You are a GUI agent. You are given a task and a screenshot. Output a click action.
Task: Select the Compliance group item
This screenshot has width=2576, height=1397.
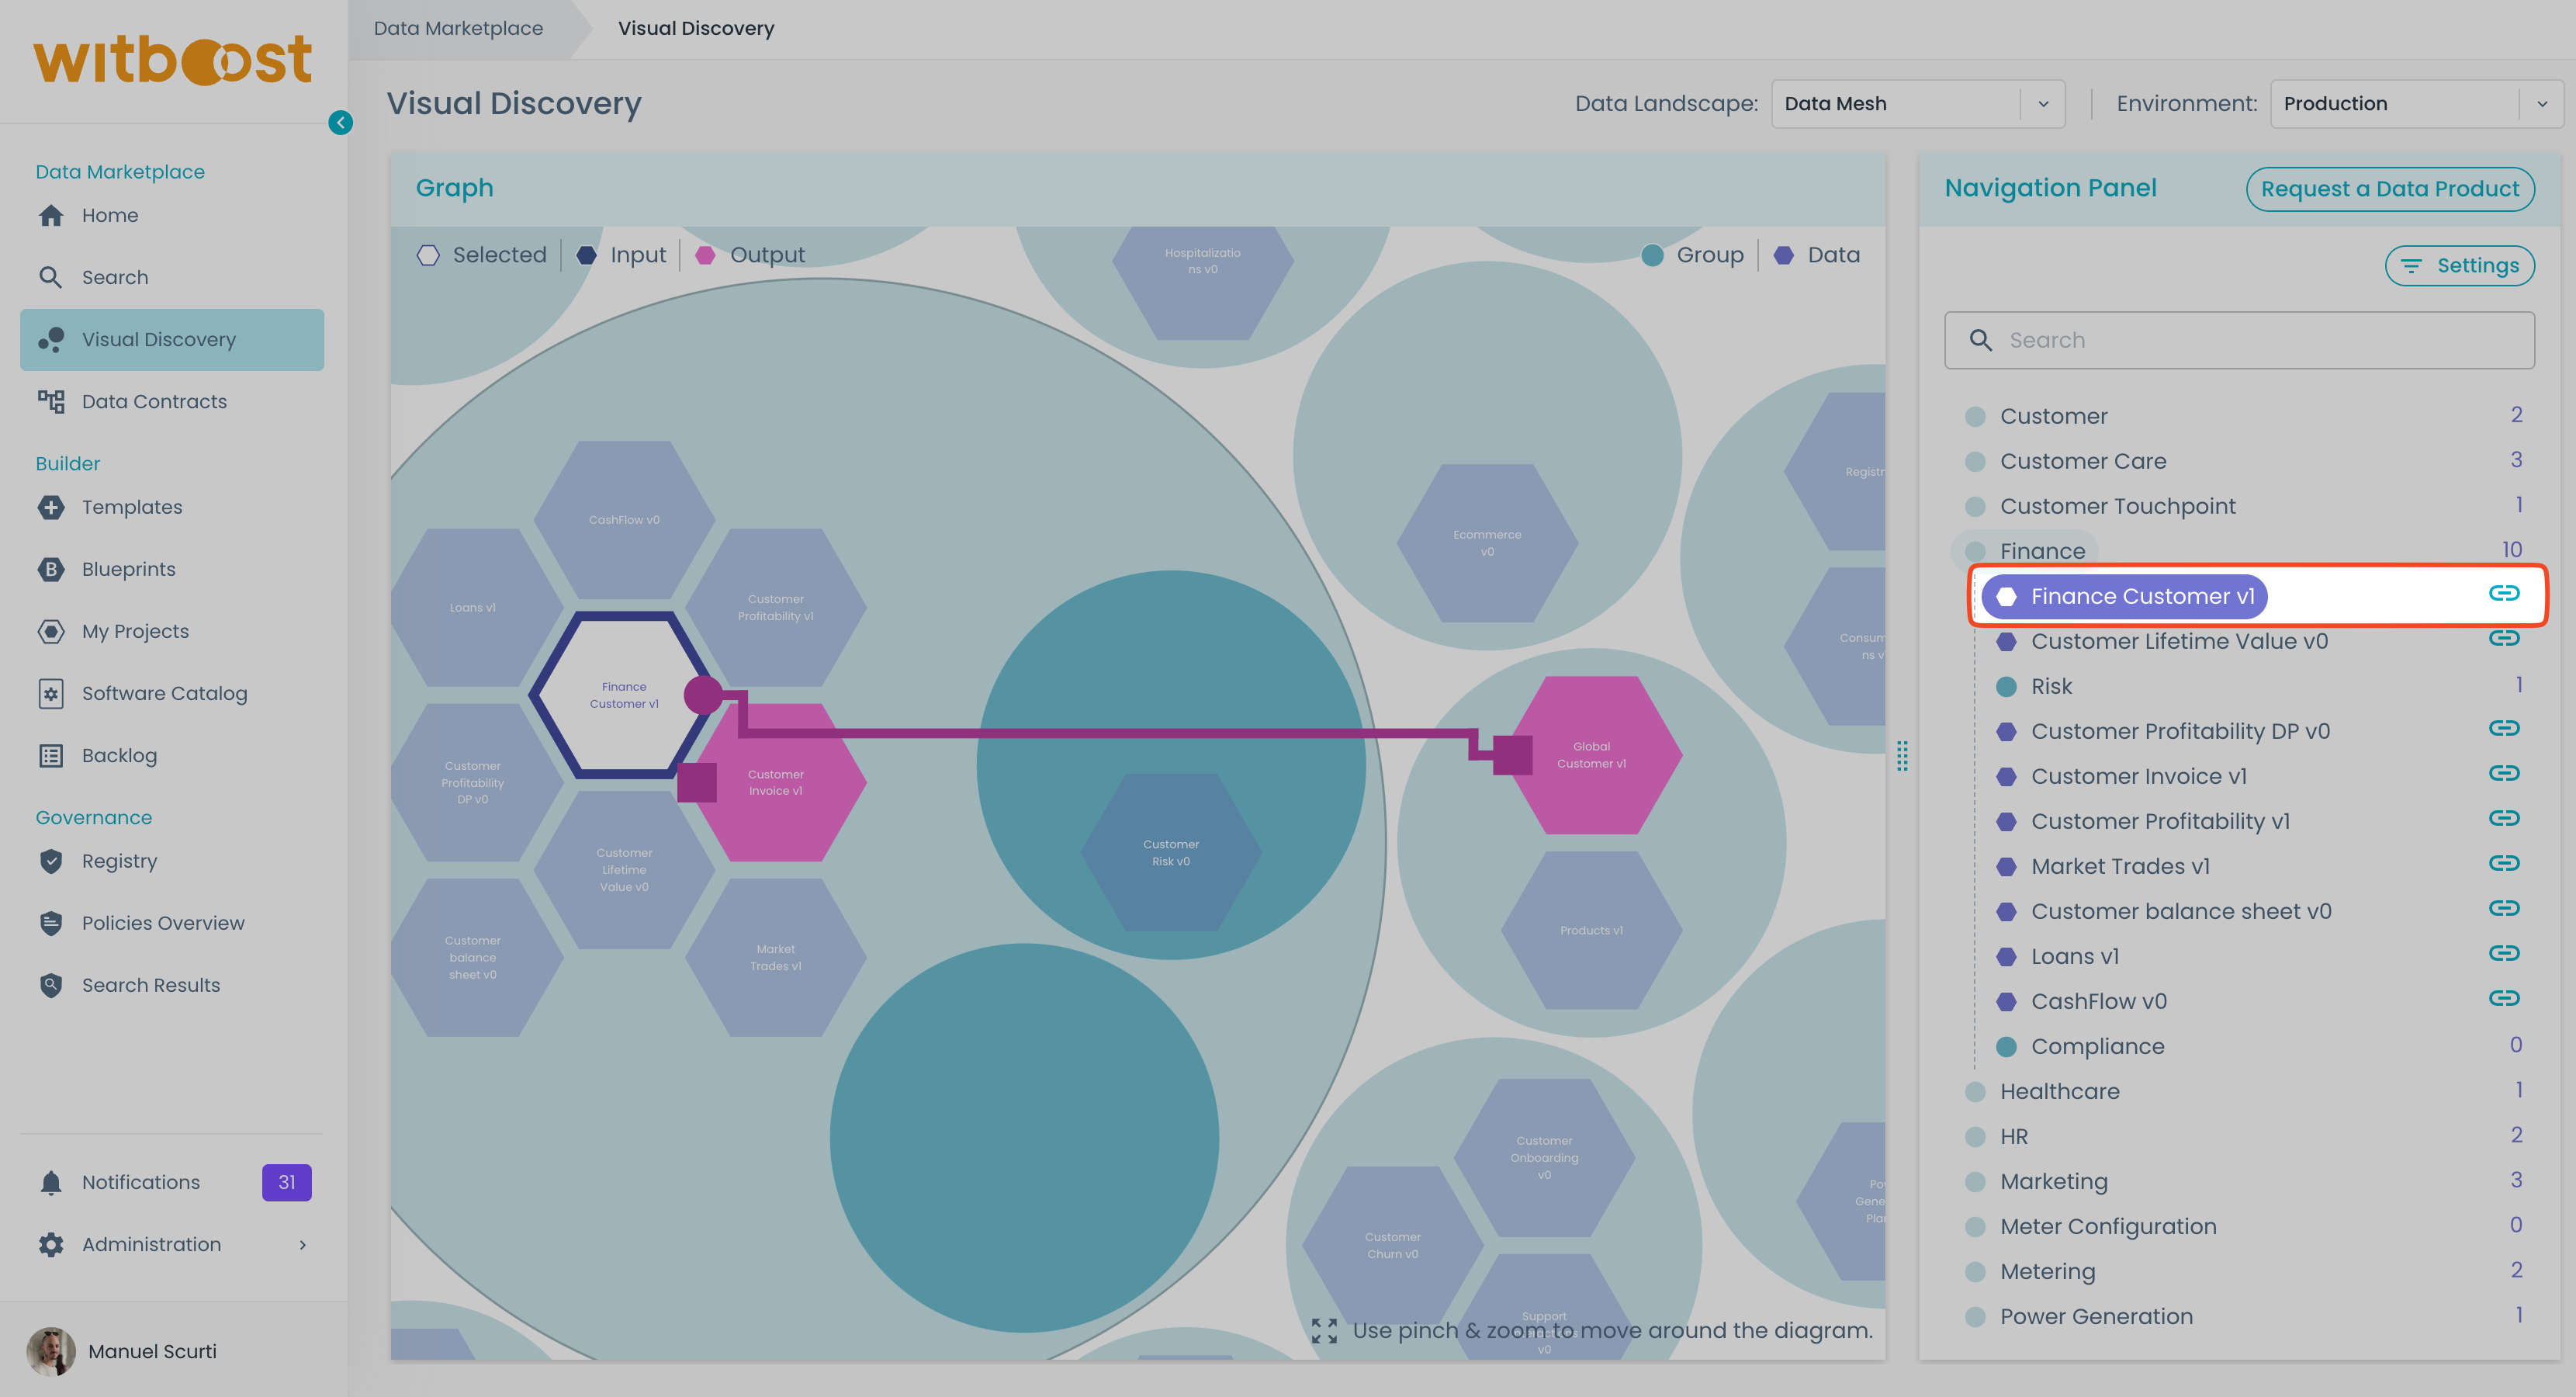pyautogui.click(x=2097, y=1046)
